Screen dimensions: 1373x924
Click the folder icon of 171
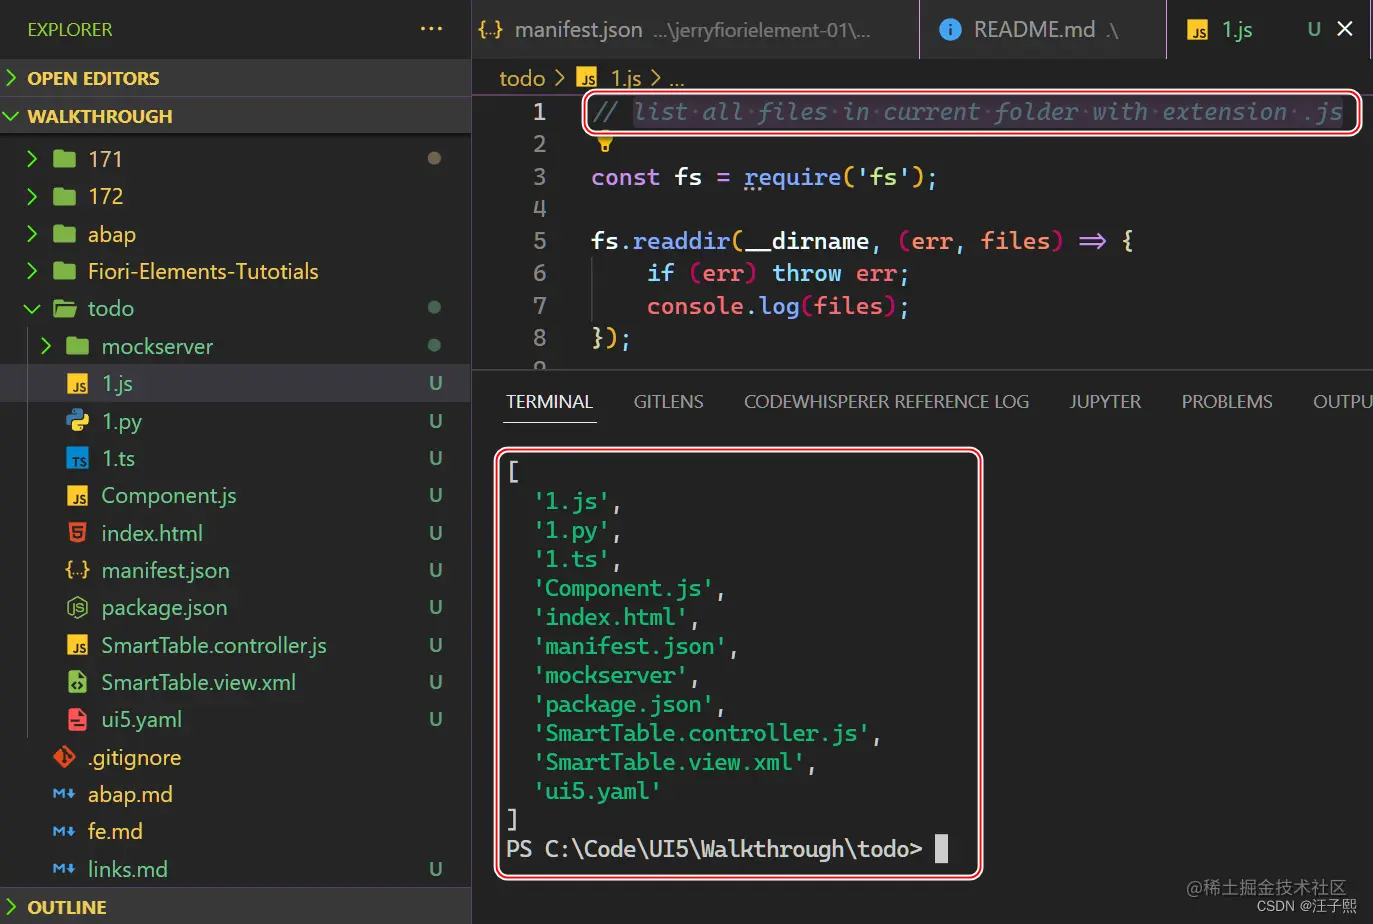pyautogui.click(x=65, y=159)
